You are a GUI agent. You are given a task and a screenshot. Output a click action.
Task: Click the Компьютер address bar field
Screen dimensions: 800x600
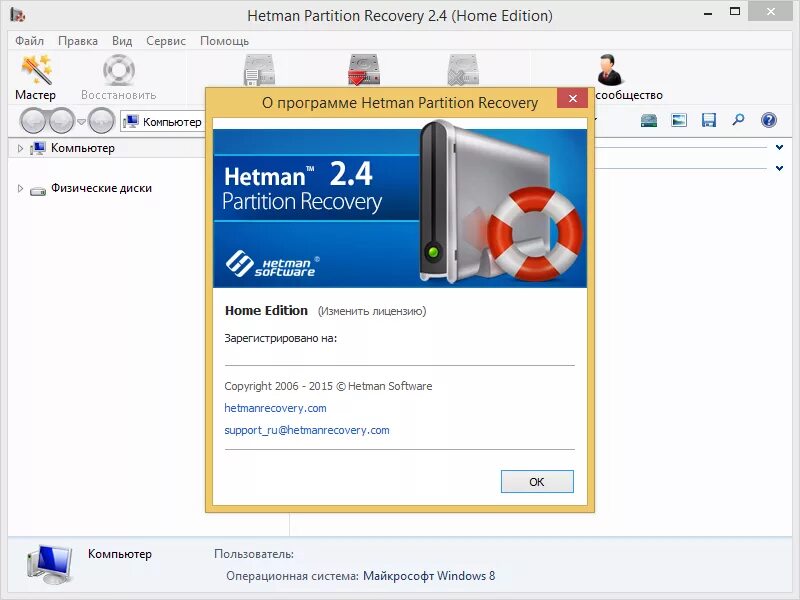click(x=162, y=122)
